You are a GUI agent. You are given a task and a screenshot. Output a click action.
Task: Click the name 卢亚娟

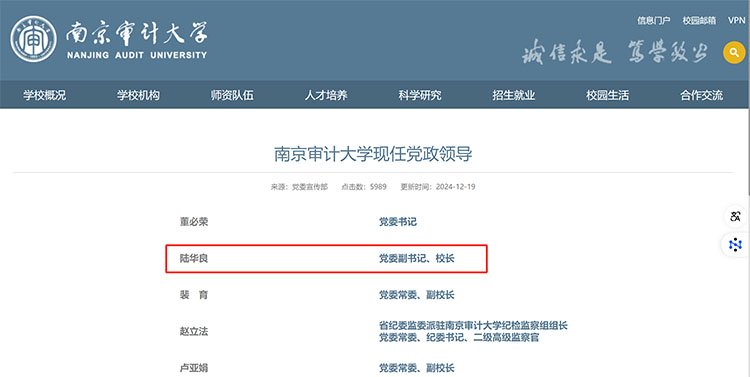[194, 368]
